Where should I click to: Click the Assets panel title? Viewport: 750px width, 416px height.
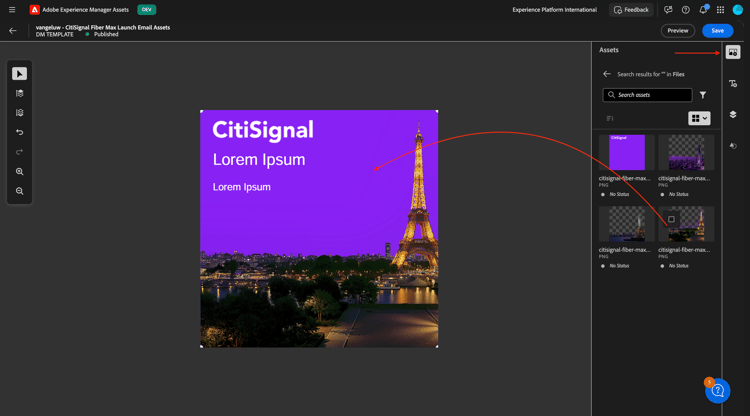click(x=608, y=50)
